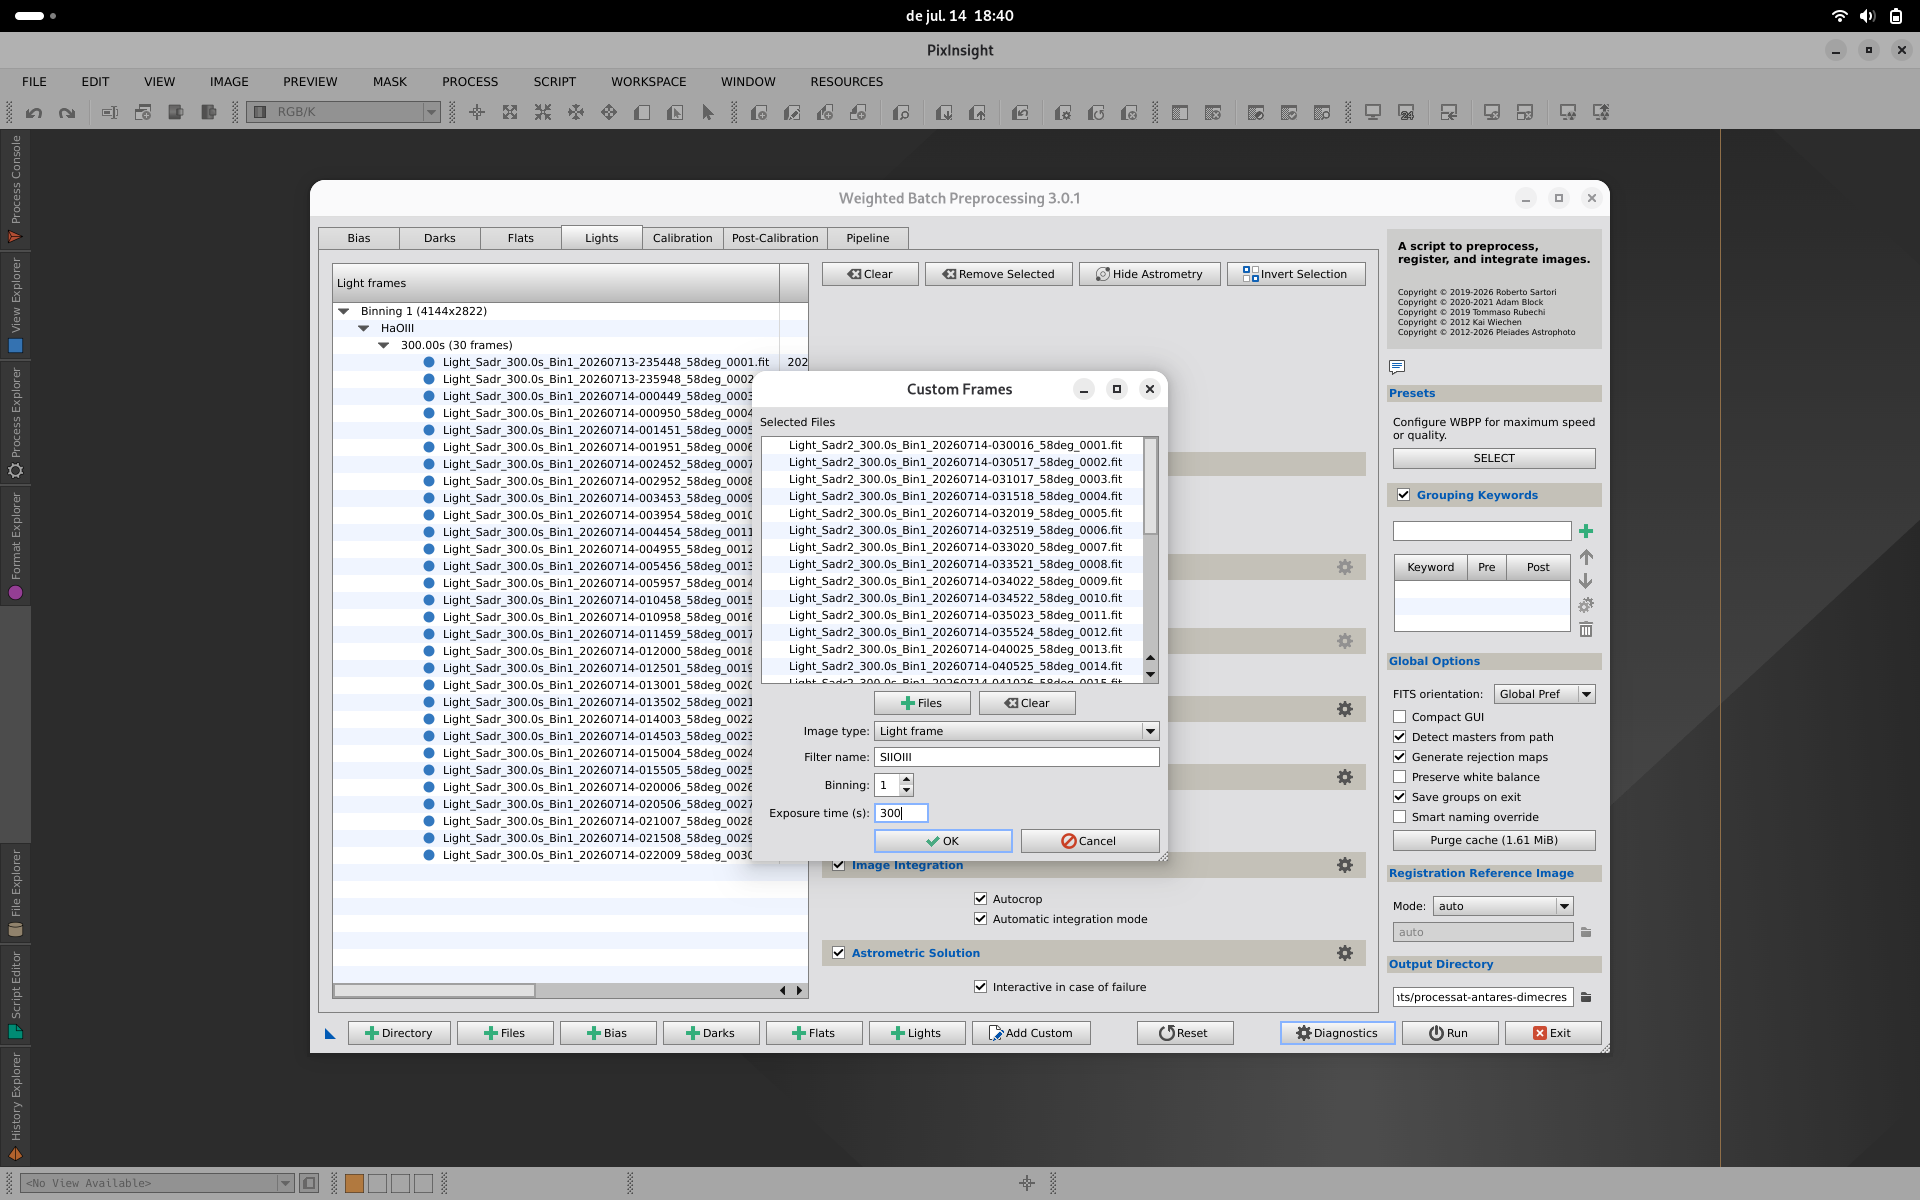Collapse the Binning 1 (4144x2822) tree node
Screen dimensions: 1920x1200
(344, 311)
